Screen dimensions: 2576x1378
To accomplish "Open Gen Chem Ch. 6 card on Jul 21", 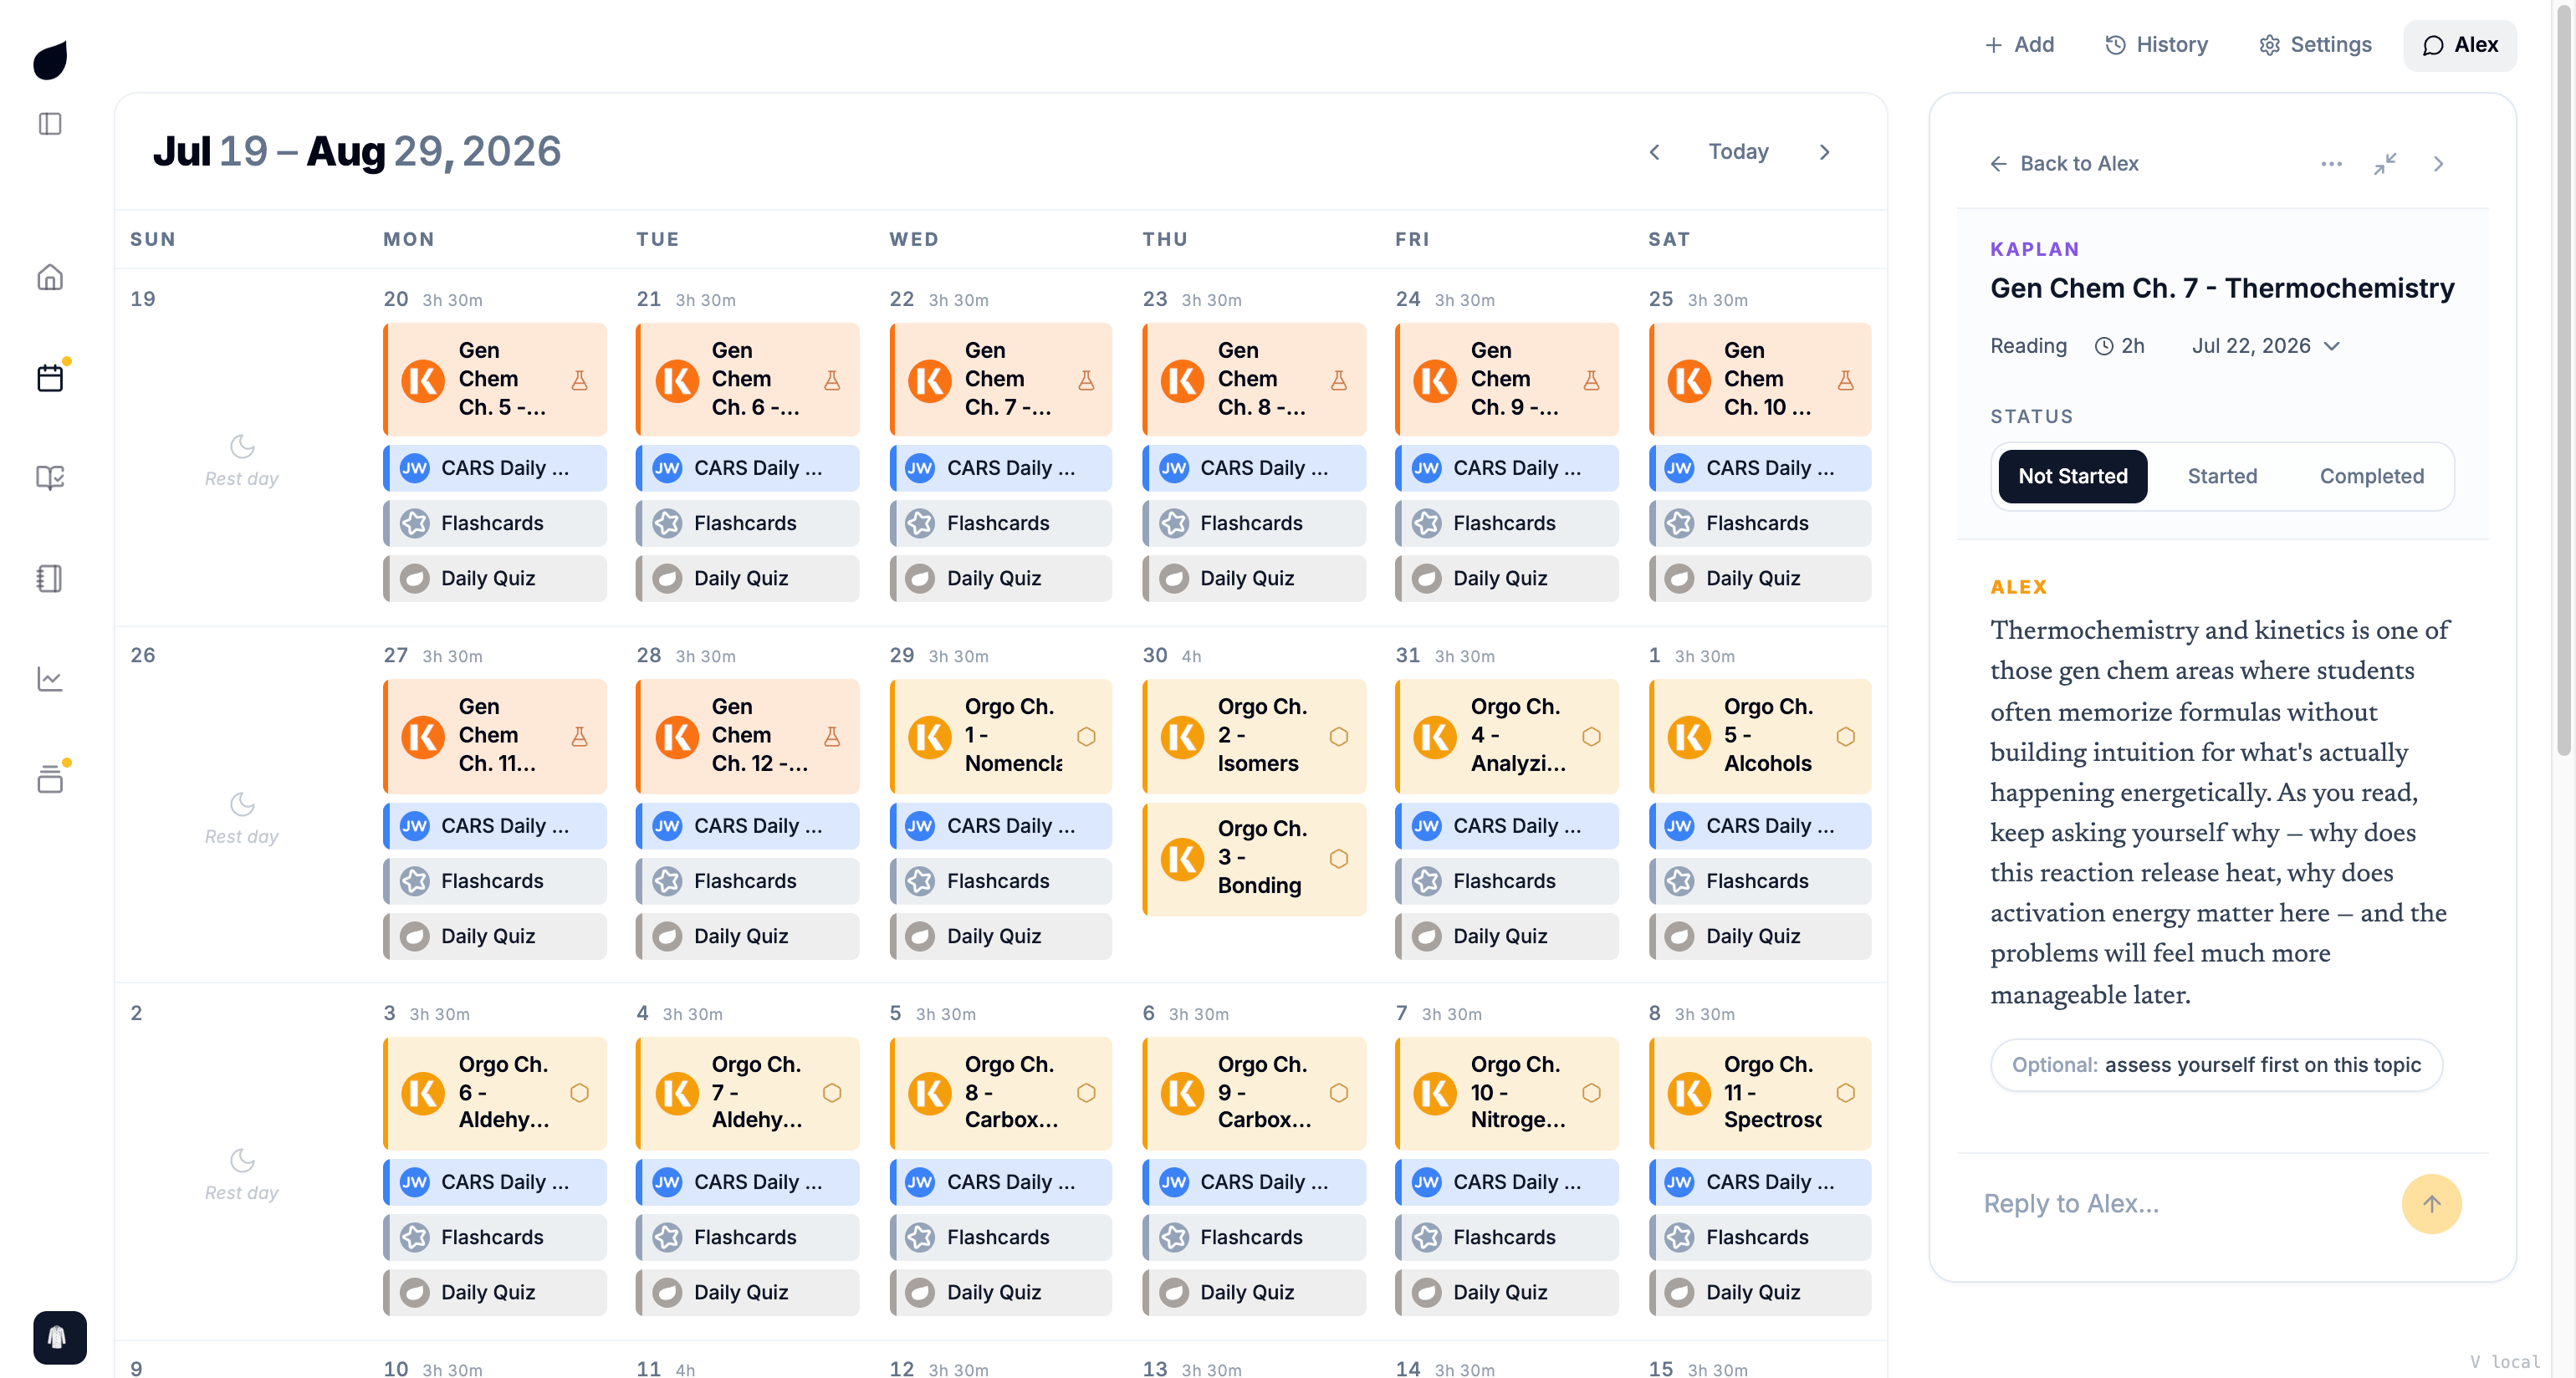I will click(x=748, y=380).
